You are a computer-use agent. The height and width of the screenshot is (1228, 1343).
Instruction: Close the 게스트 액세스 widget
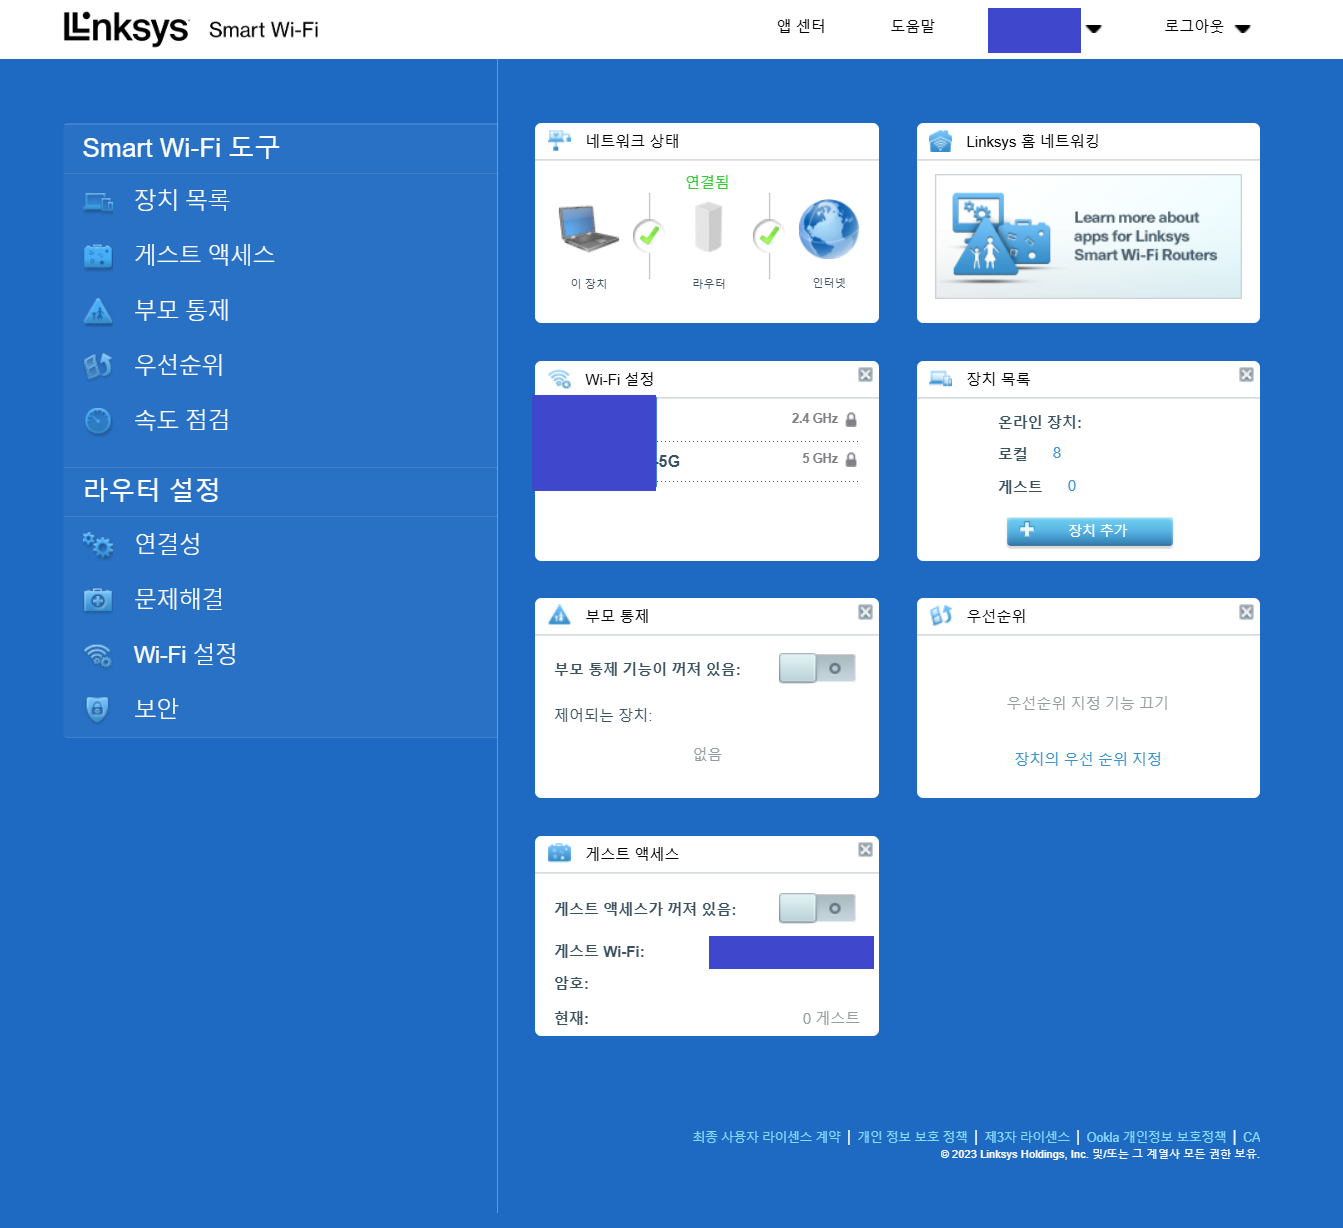865,849
